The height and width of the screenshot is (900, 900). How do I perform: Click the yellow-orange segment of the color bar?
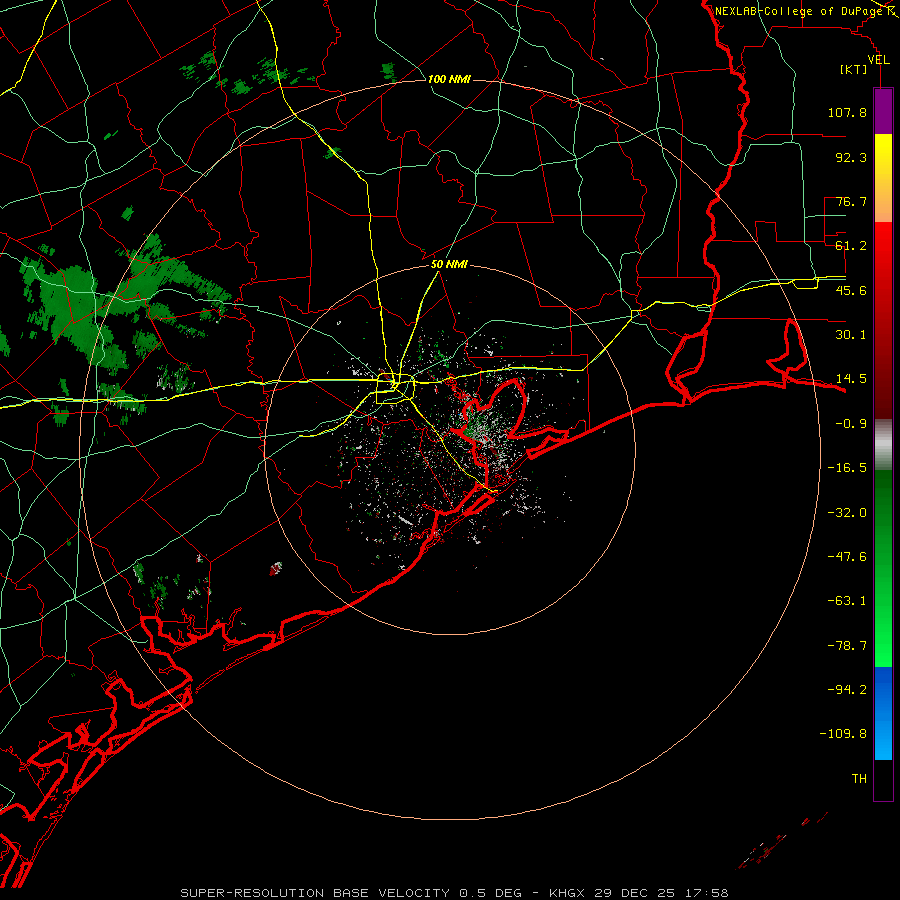click(883, 178)
